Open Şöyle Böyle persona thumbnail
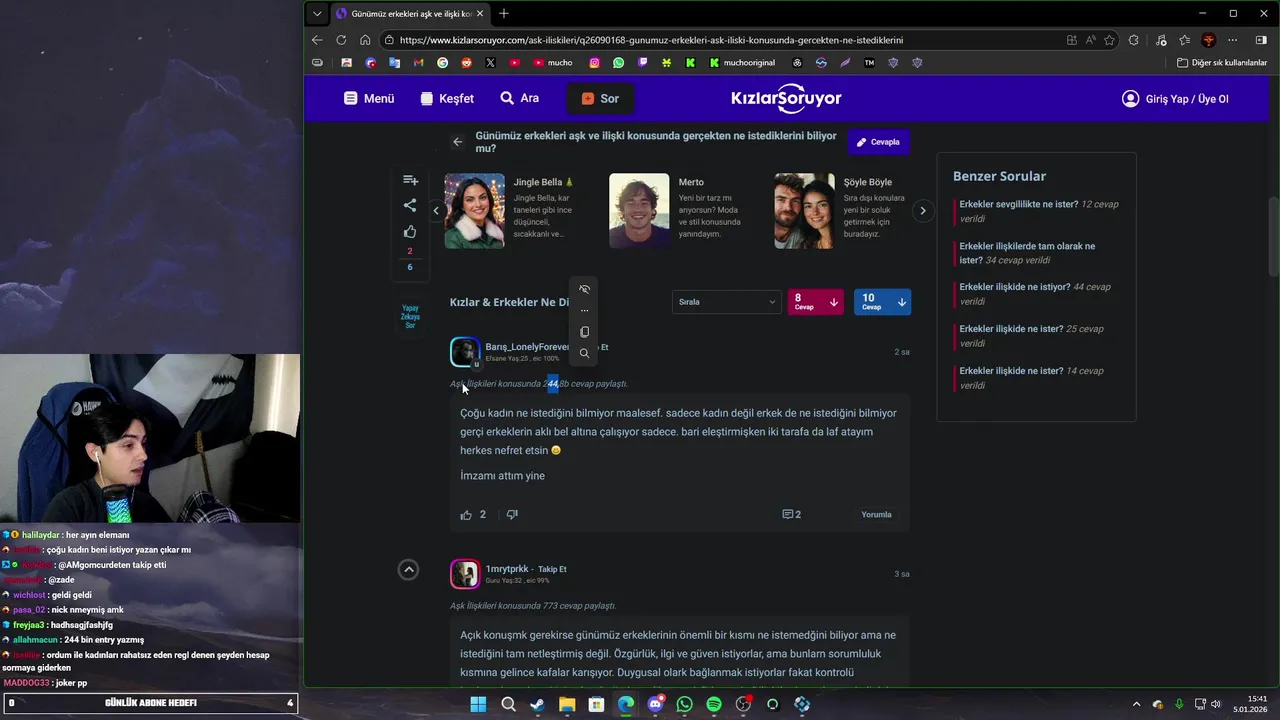The image size is (1280, 720). (x=804, y=211)
